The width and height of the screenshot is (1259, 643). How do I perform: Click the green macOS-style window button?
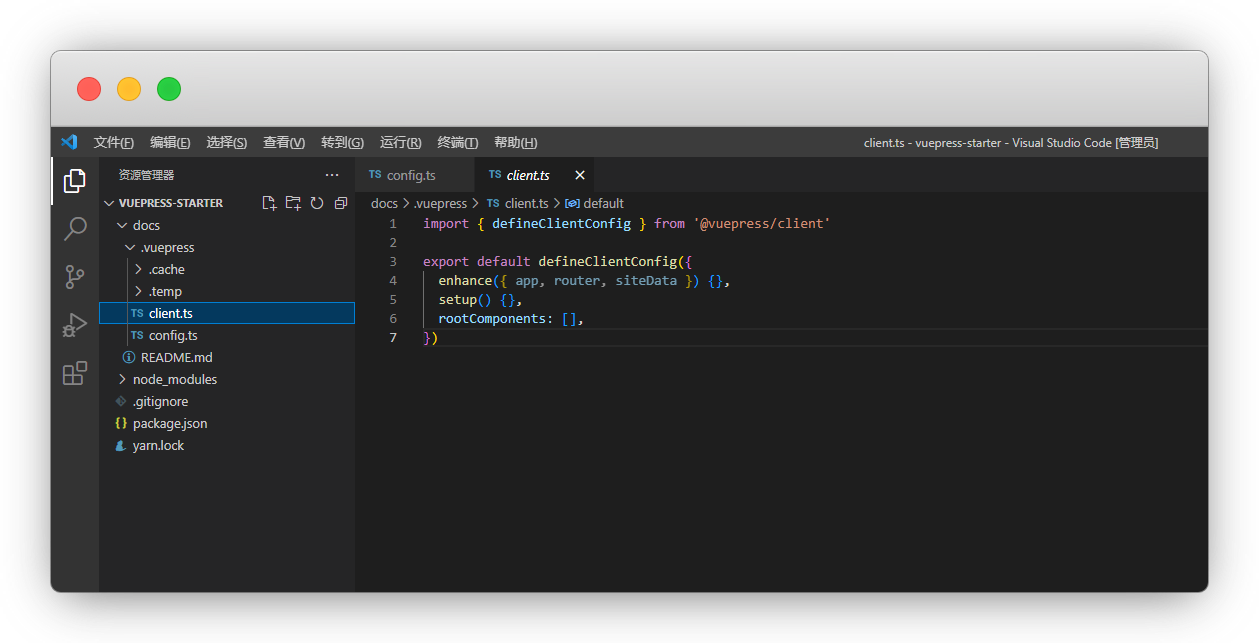[x=169, y=89]
